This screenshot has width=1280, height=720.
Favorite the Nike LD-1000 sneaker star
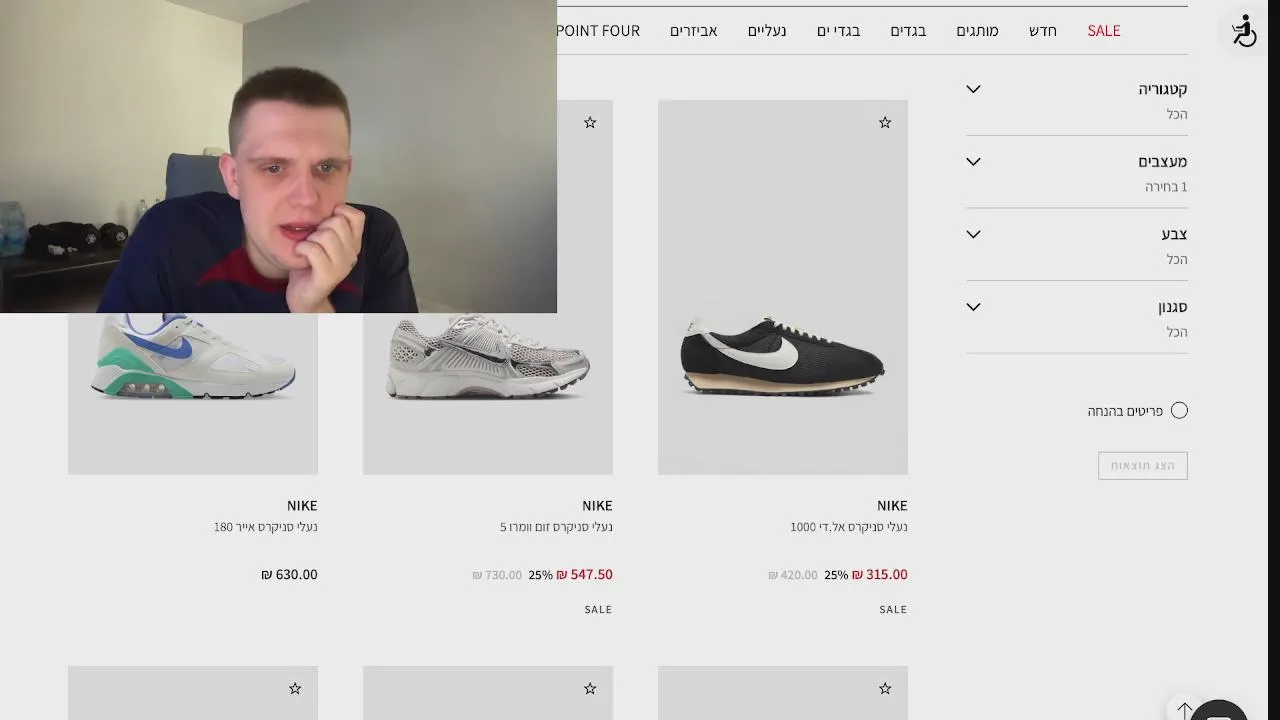coord(885,122)
